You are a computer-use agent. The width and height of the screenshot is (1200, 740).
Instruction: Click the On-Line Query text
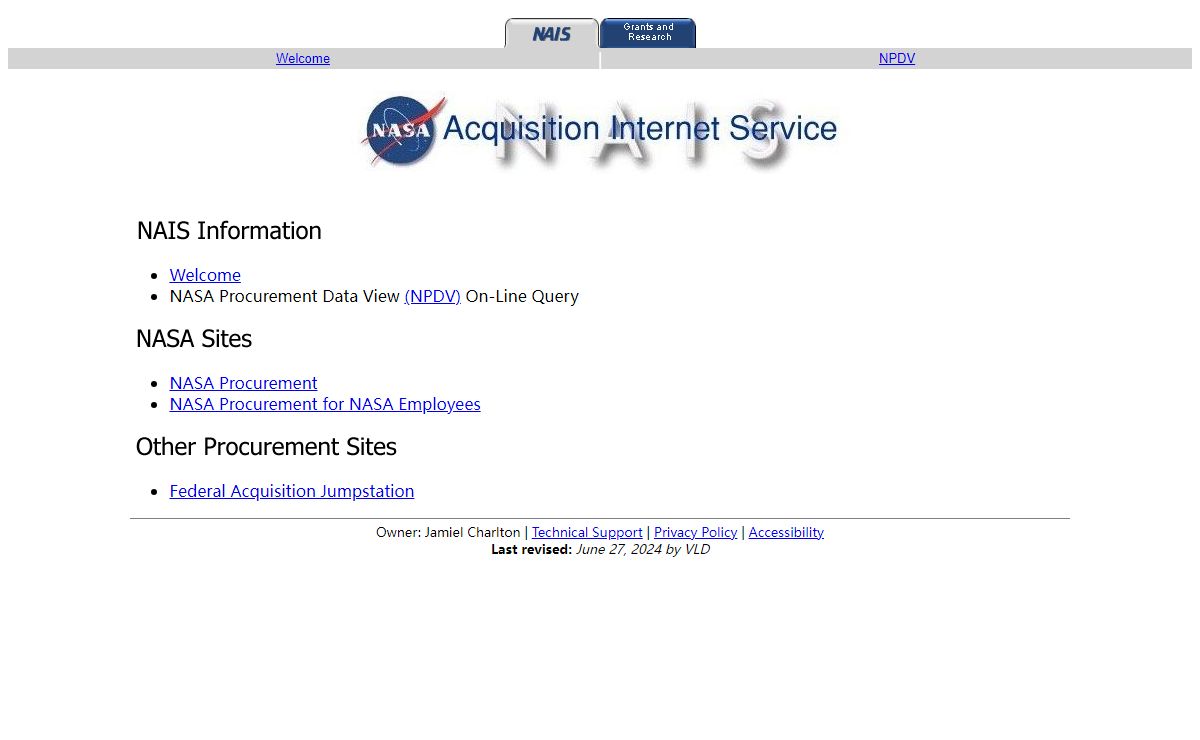[x=522, y=296]
